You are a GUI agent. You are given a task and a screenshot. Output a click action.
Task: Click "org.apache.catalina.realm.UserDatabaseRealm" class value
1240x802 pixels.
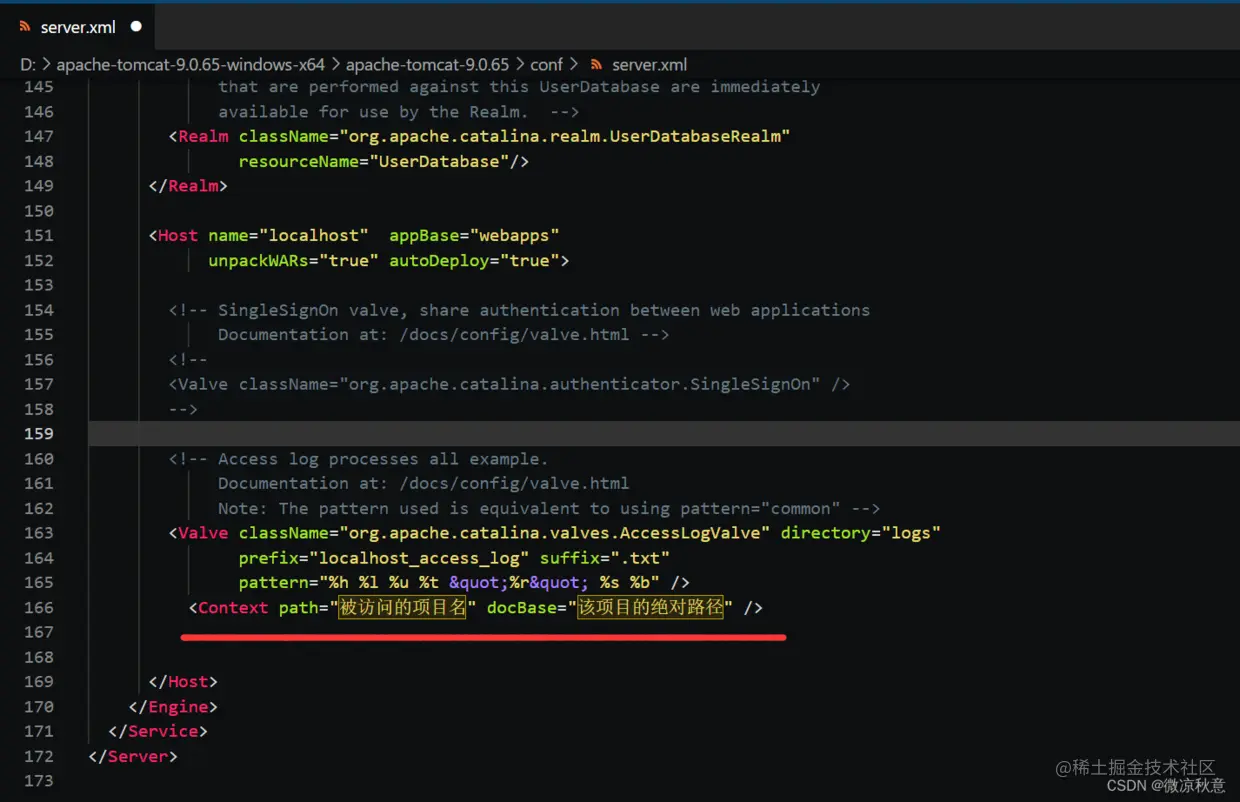tap(565, 136)
